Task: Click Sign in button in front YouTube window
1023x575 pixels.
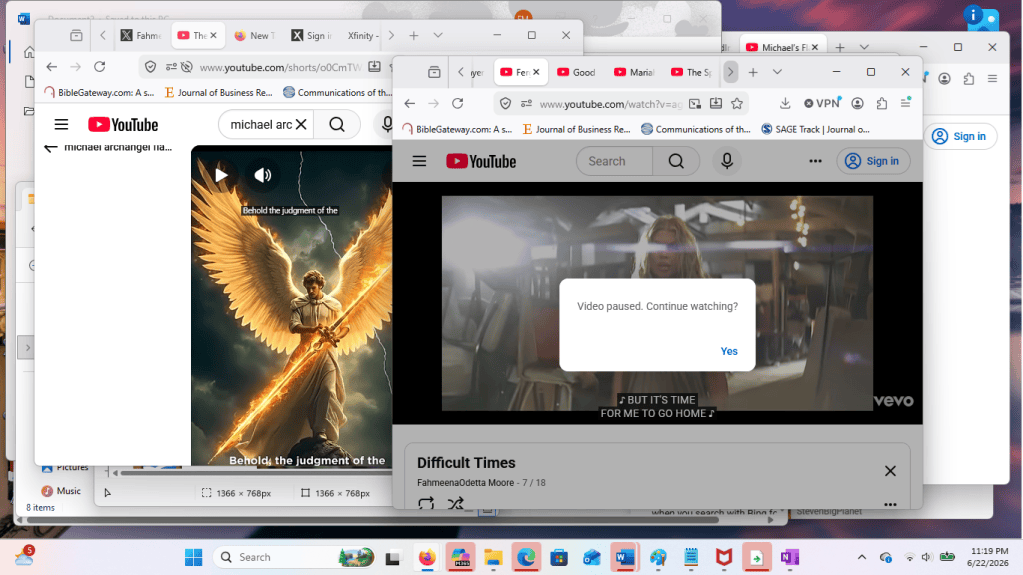Action: click(x=873, y=161)
